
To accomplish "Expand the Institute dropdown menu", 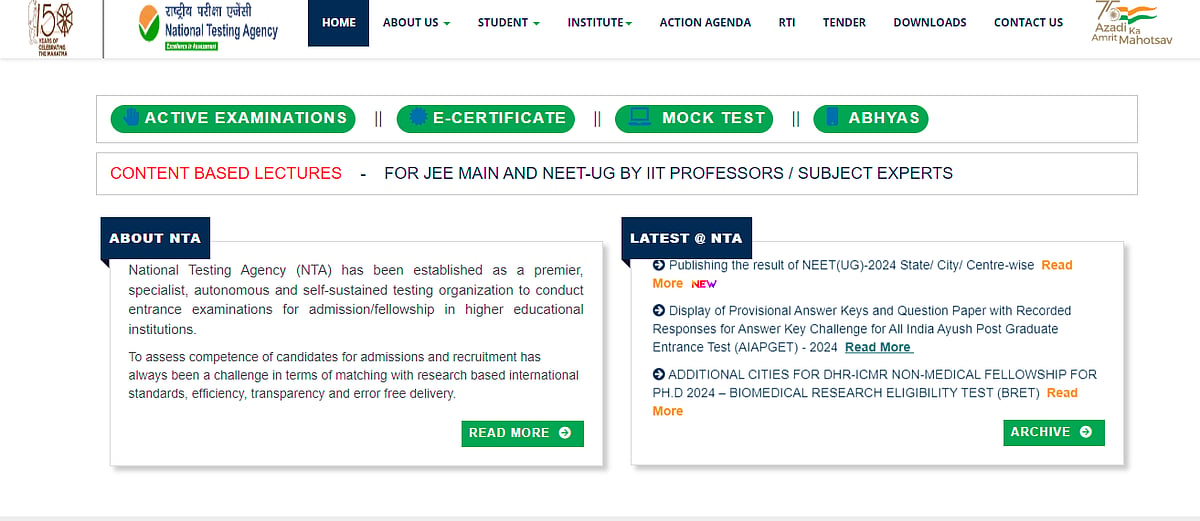I will coord(600,23).
